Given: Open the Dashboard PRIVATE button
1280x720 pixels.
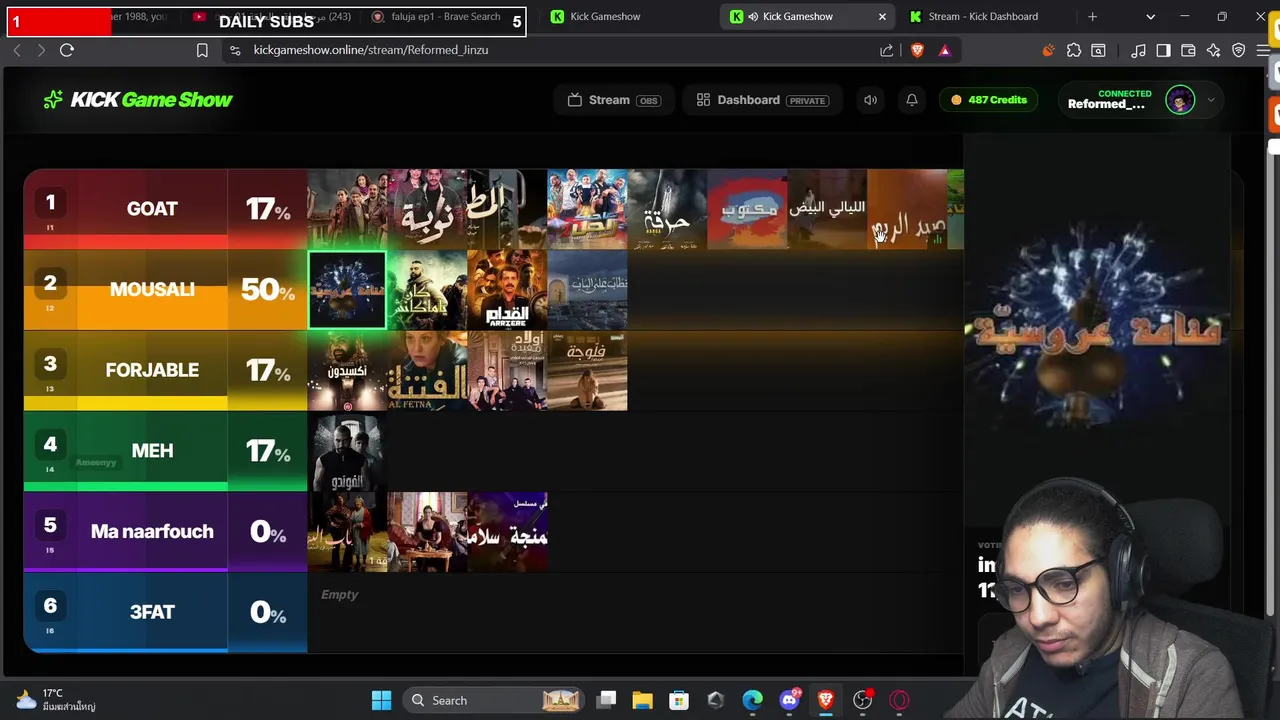Looking at the screenshot, I should [x=762, y=100].
